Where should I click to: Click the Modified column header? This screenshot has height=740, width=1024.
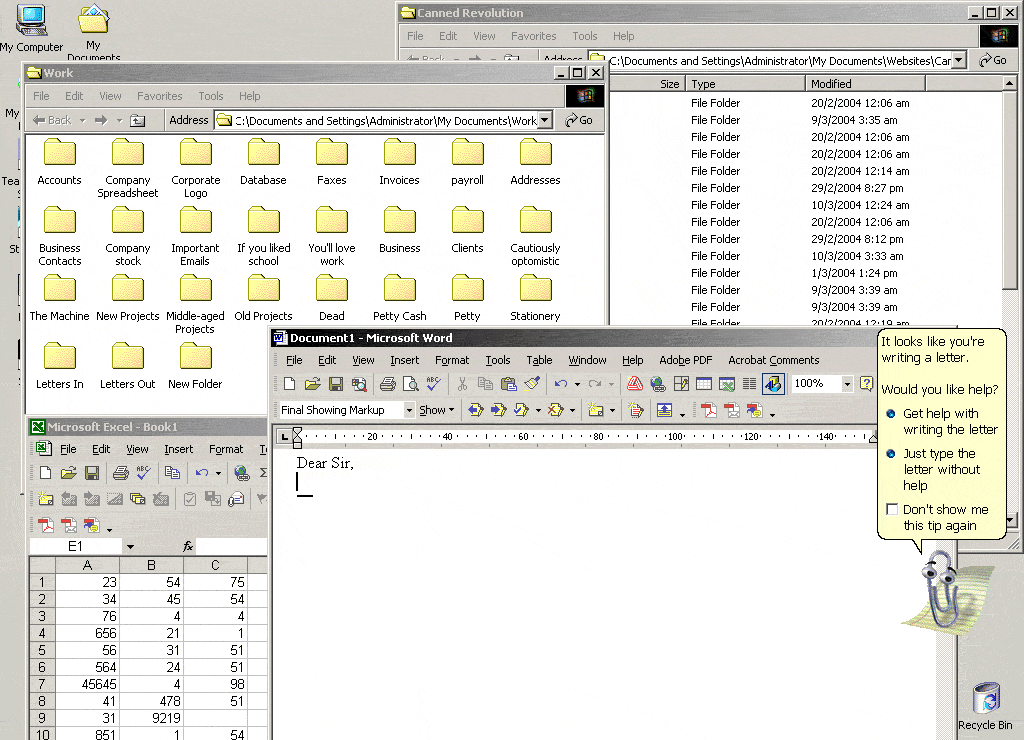tap(865, 84)
